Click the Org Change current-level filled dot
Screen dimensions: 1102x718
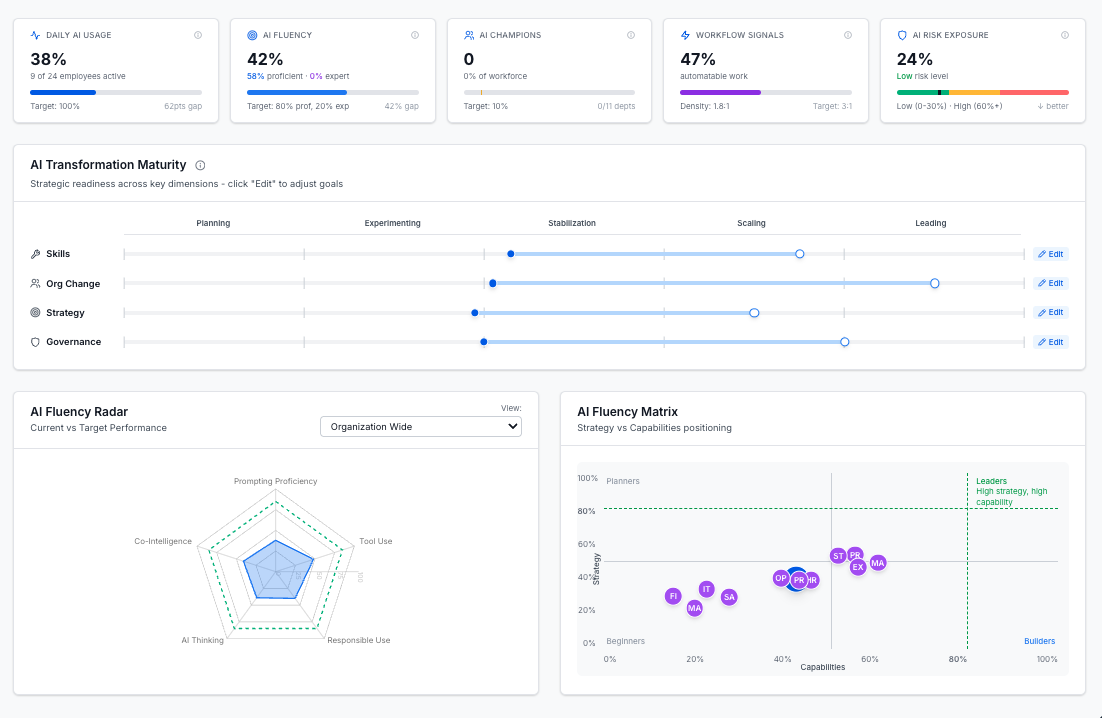493,283
